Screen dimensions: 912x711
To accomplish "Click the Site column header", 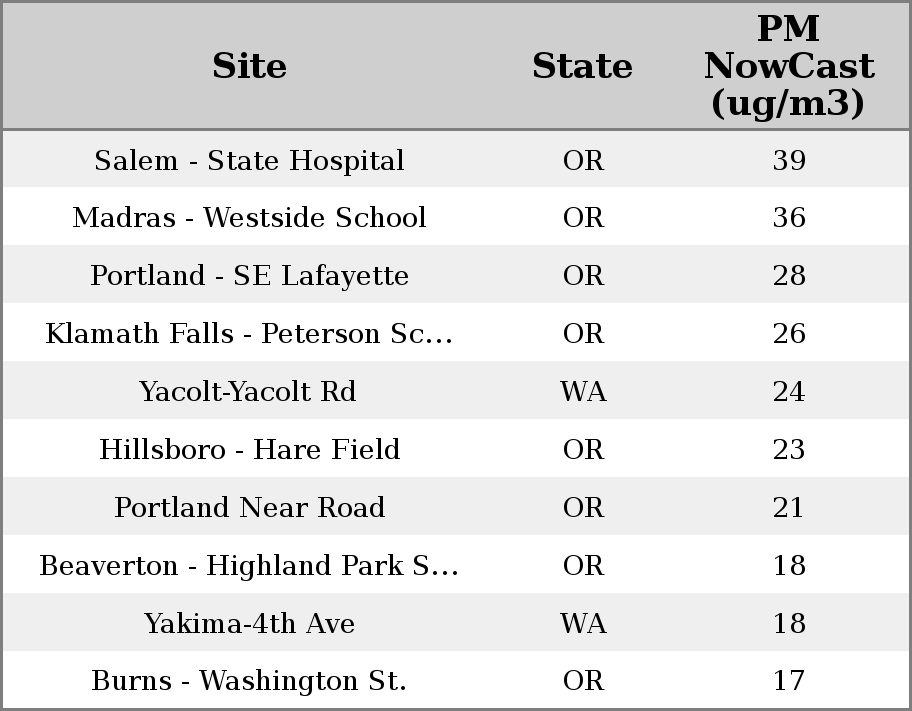I will [249, 66].
